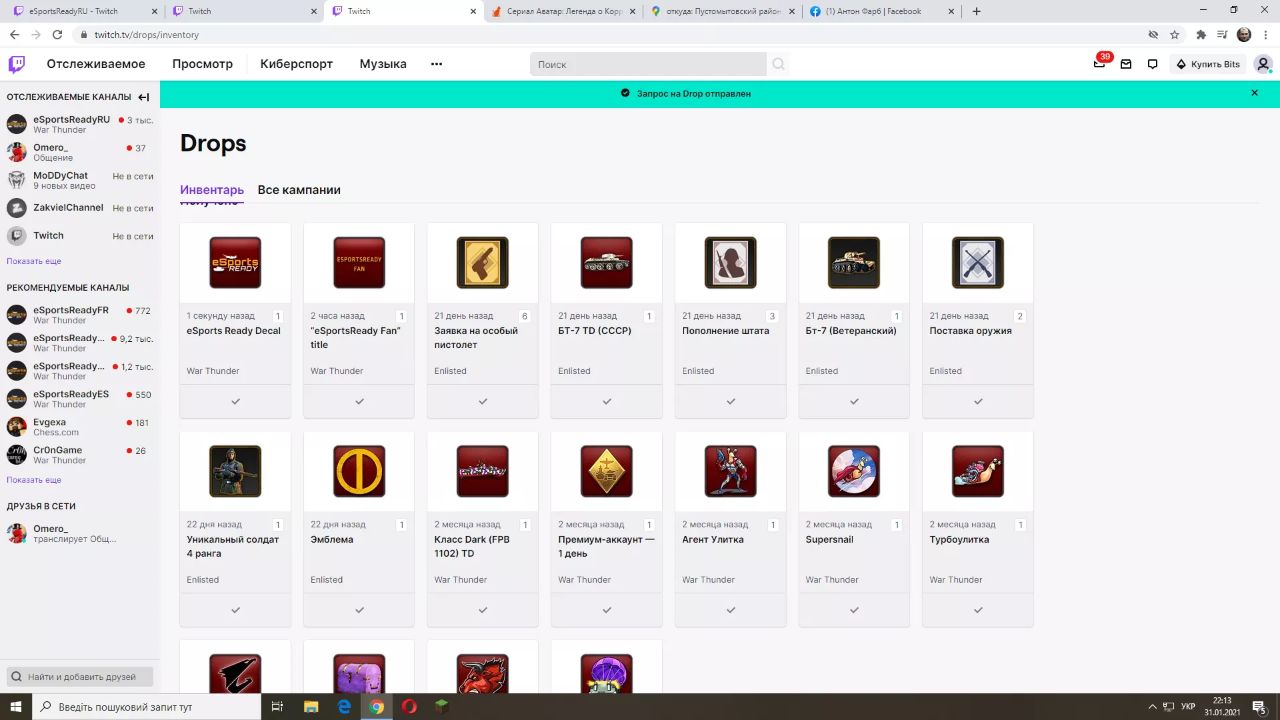
Task: Open the ZakvielChannel sidebar entry
Action: [x=80, y=208]
